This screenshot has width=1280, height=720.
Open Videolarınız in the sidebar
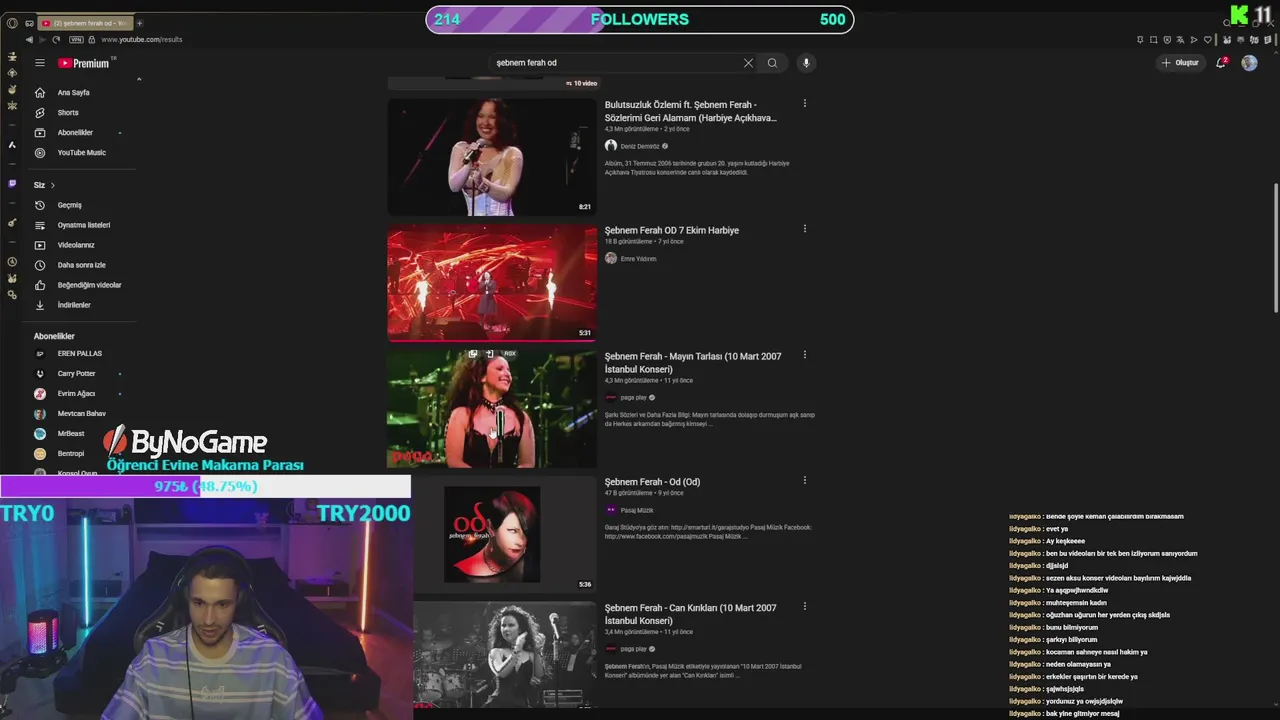click(75, 245)
